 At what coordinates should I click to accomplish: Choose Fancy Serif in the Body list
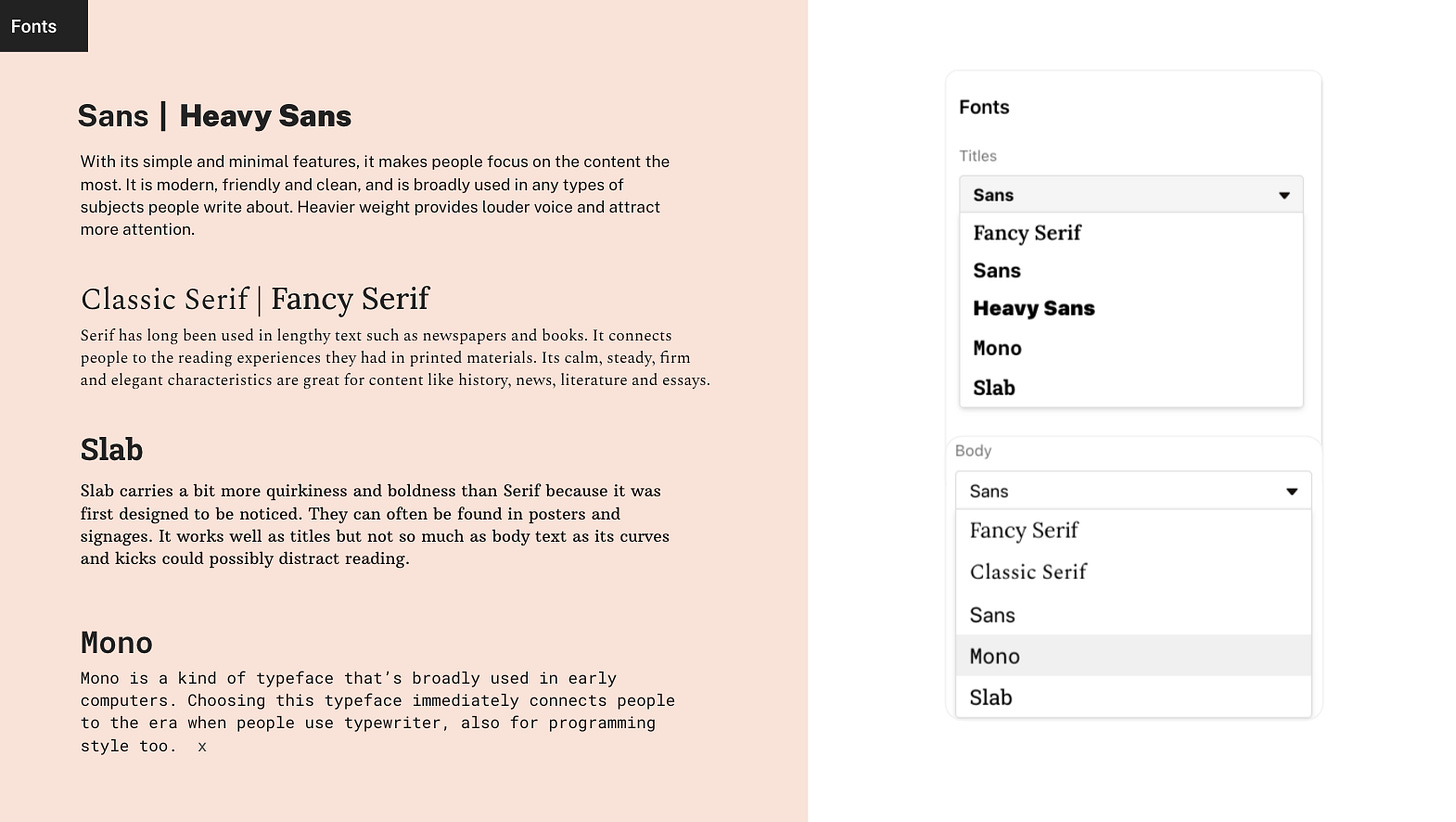click(1023, 530)
